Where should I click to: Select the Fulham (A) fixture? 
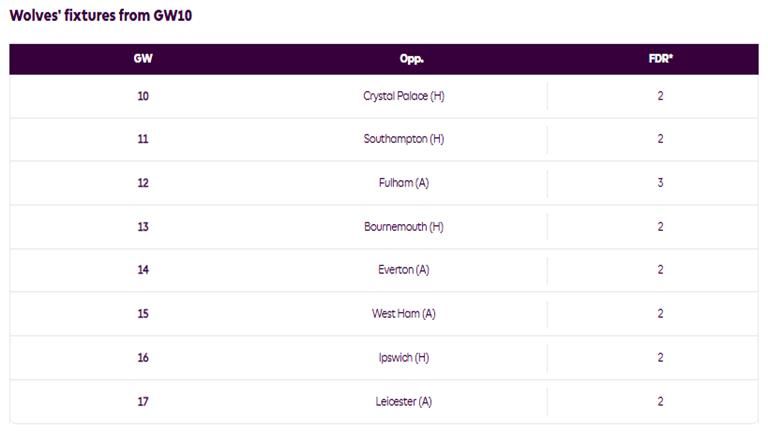coord(403,183)
